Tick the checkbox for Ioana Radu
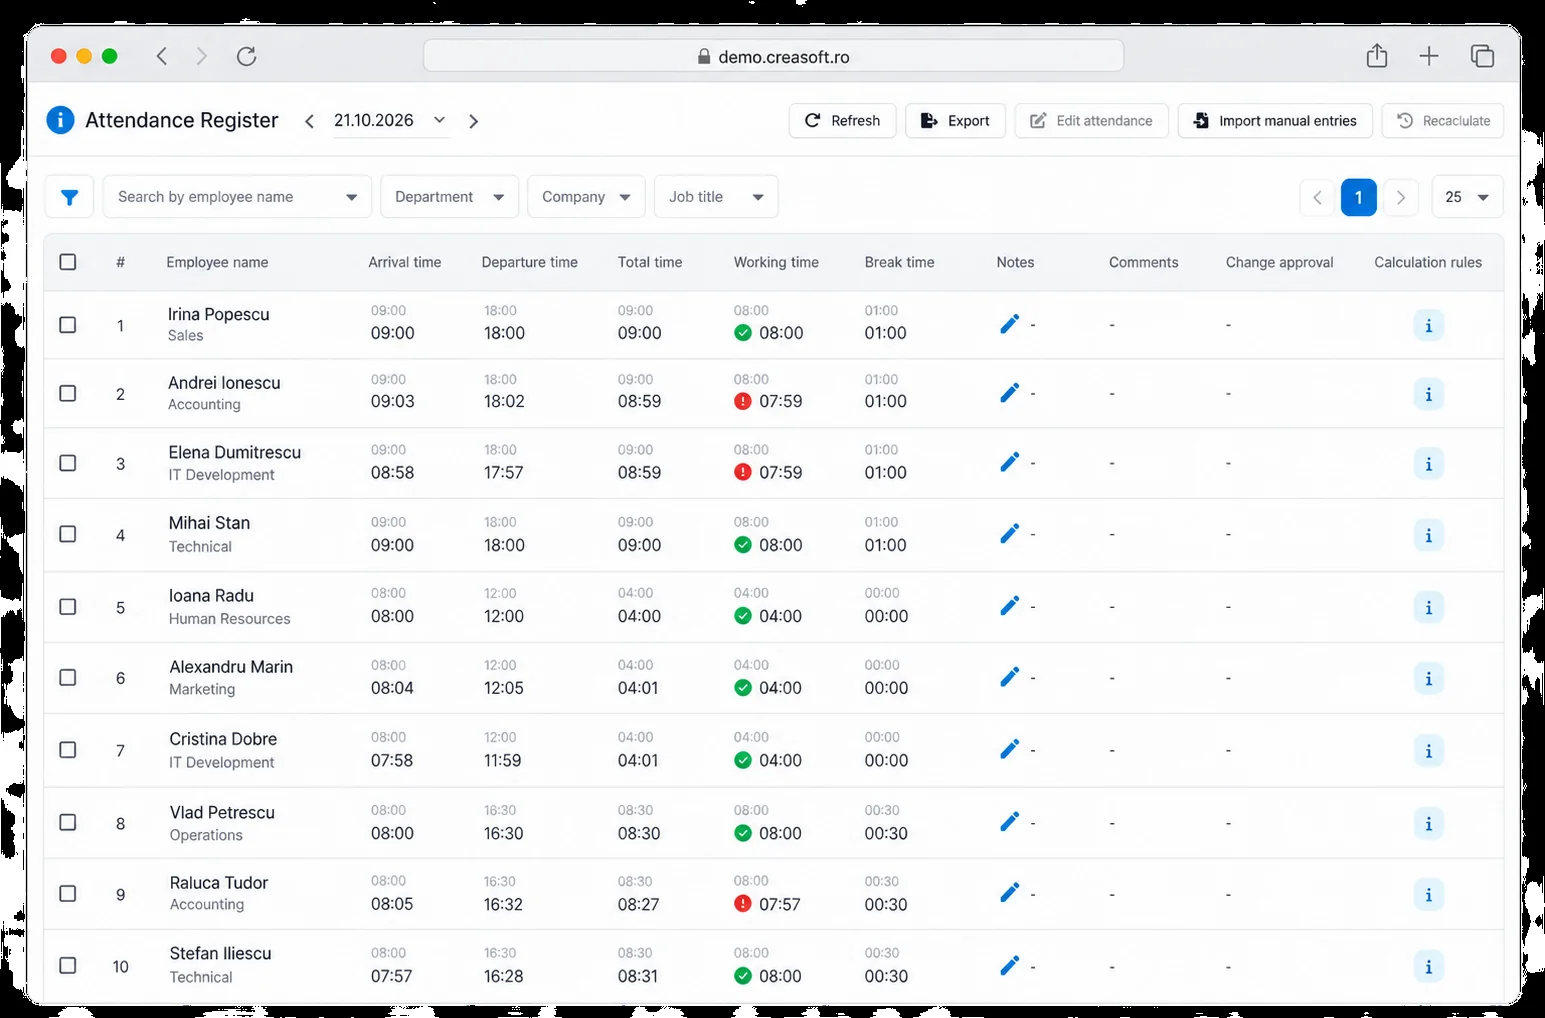Screen dimensions: 1545x1018 (68, 607)
